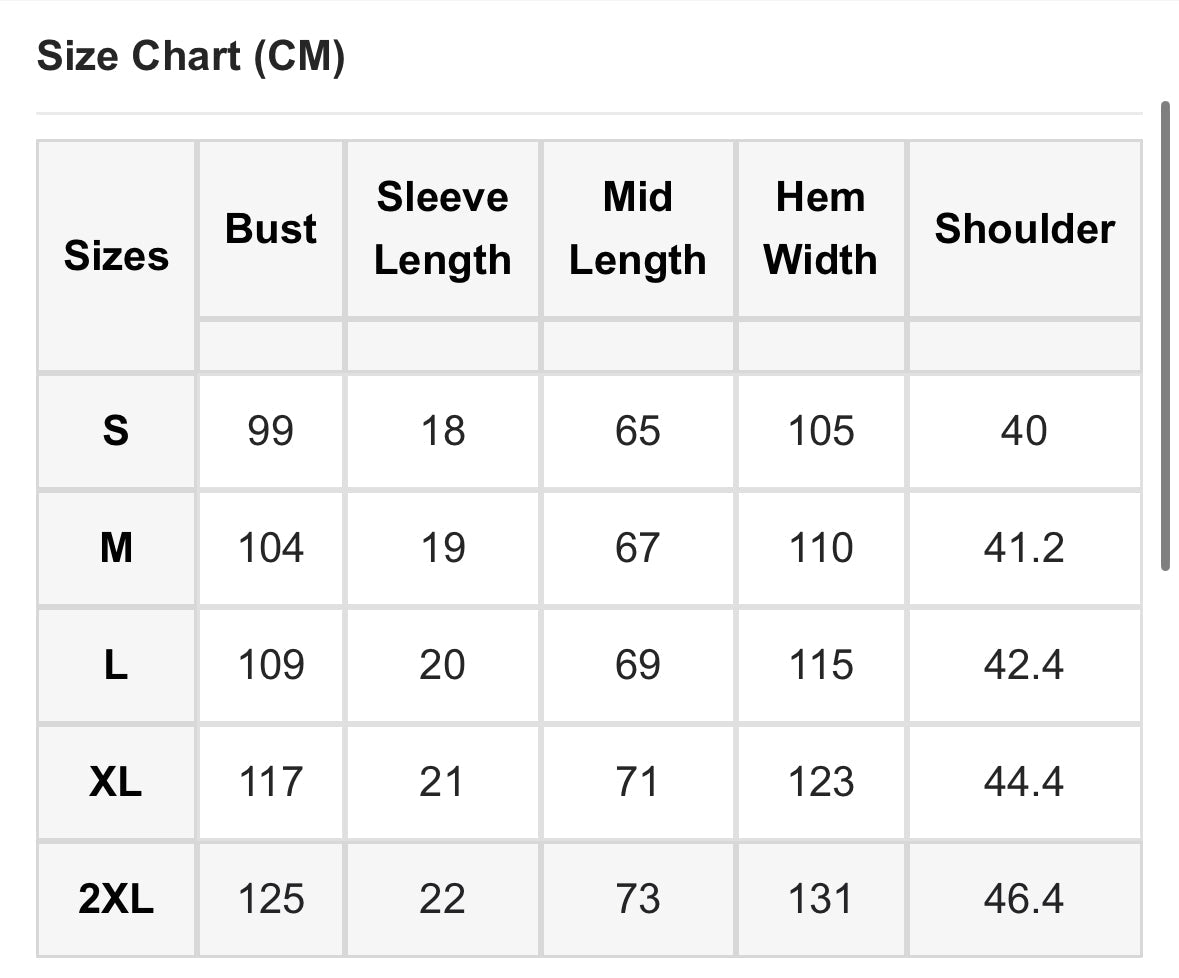Click the S size row label

point(116,431)
